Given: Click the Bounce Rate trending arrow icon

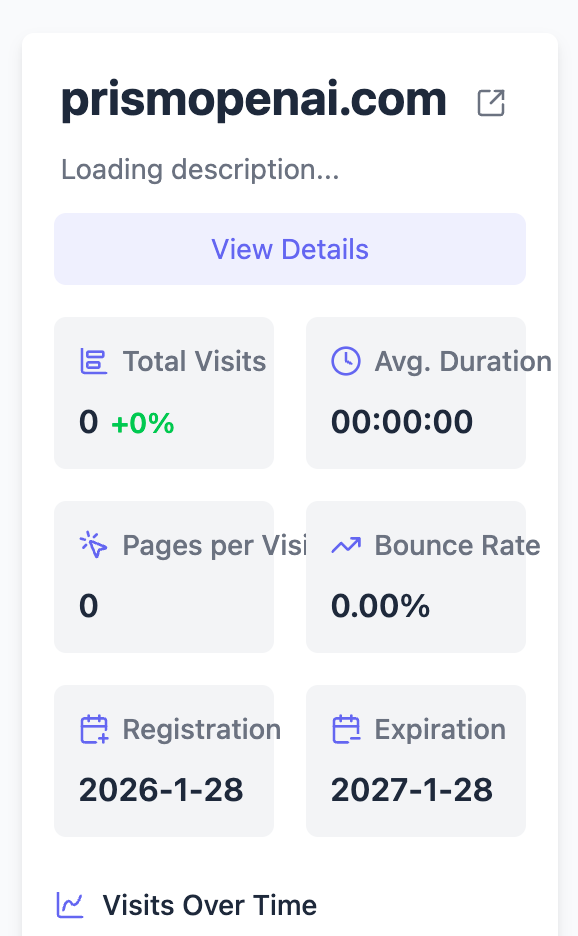Looking at the screenshot, I should pos(346,545).
